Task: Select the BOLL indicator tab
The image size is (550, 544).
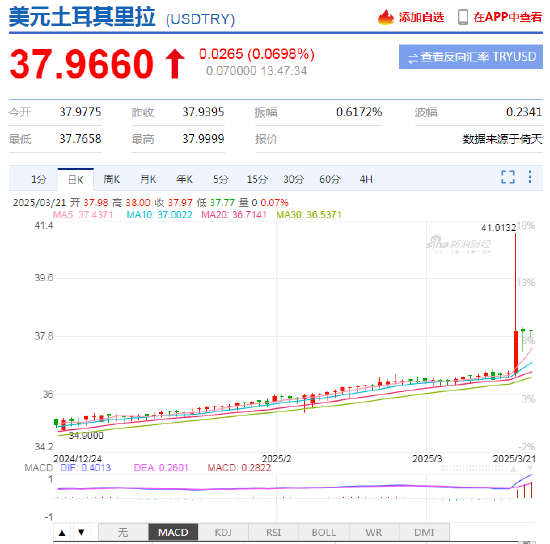Action: [324, 533]
